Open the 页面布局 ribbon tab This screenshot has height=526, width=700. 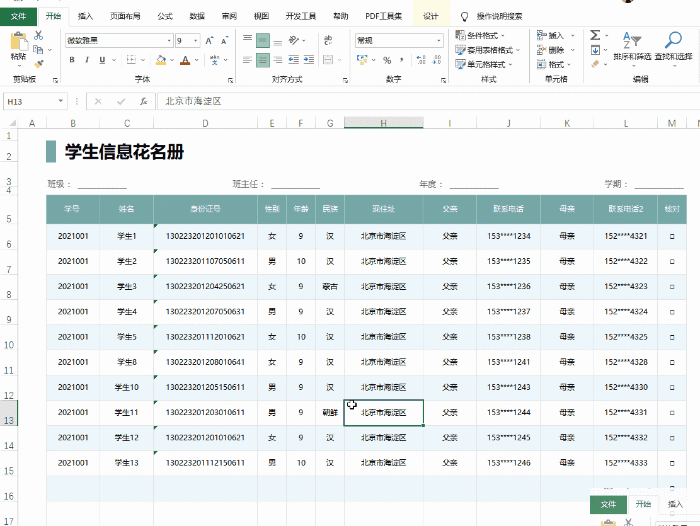pyautogui.click(x=125, y=17)
